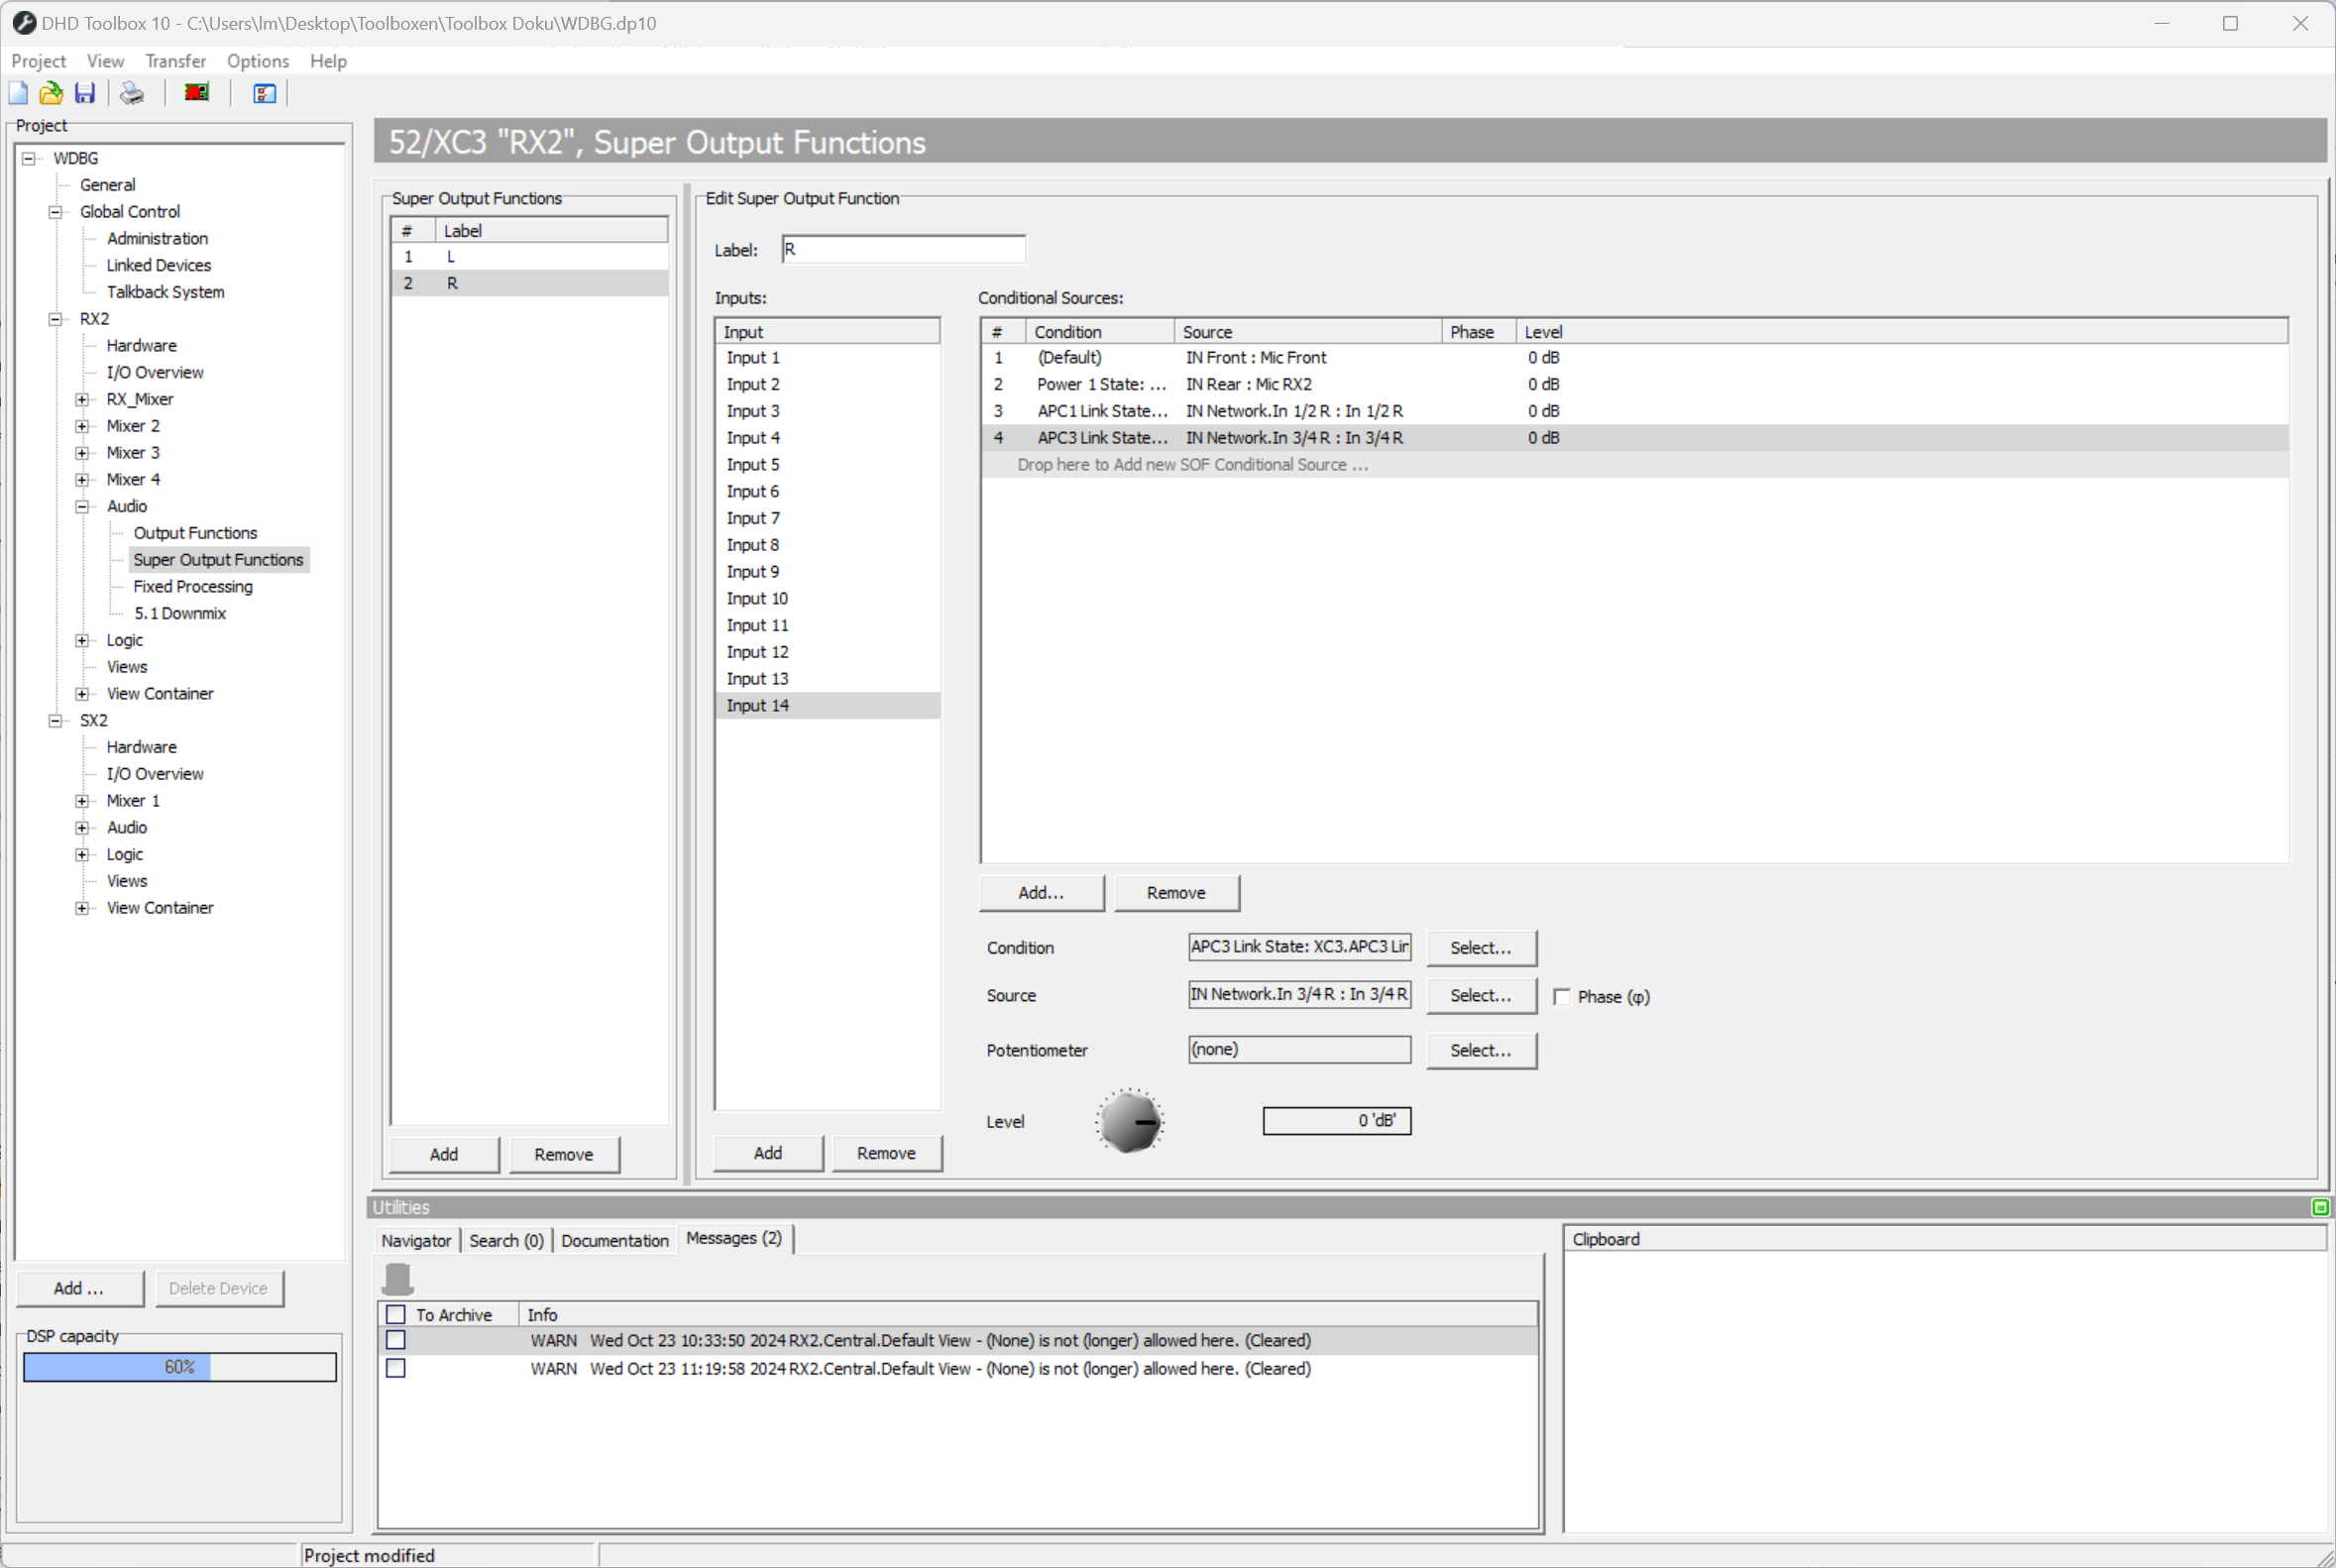Save the project with the disk icon
2336x1568 pixels.
click(x=84, y=92)
